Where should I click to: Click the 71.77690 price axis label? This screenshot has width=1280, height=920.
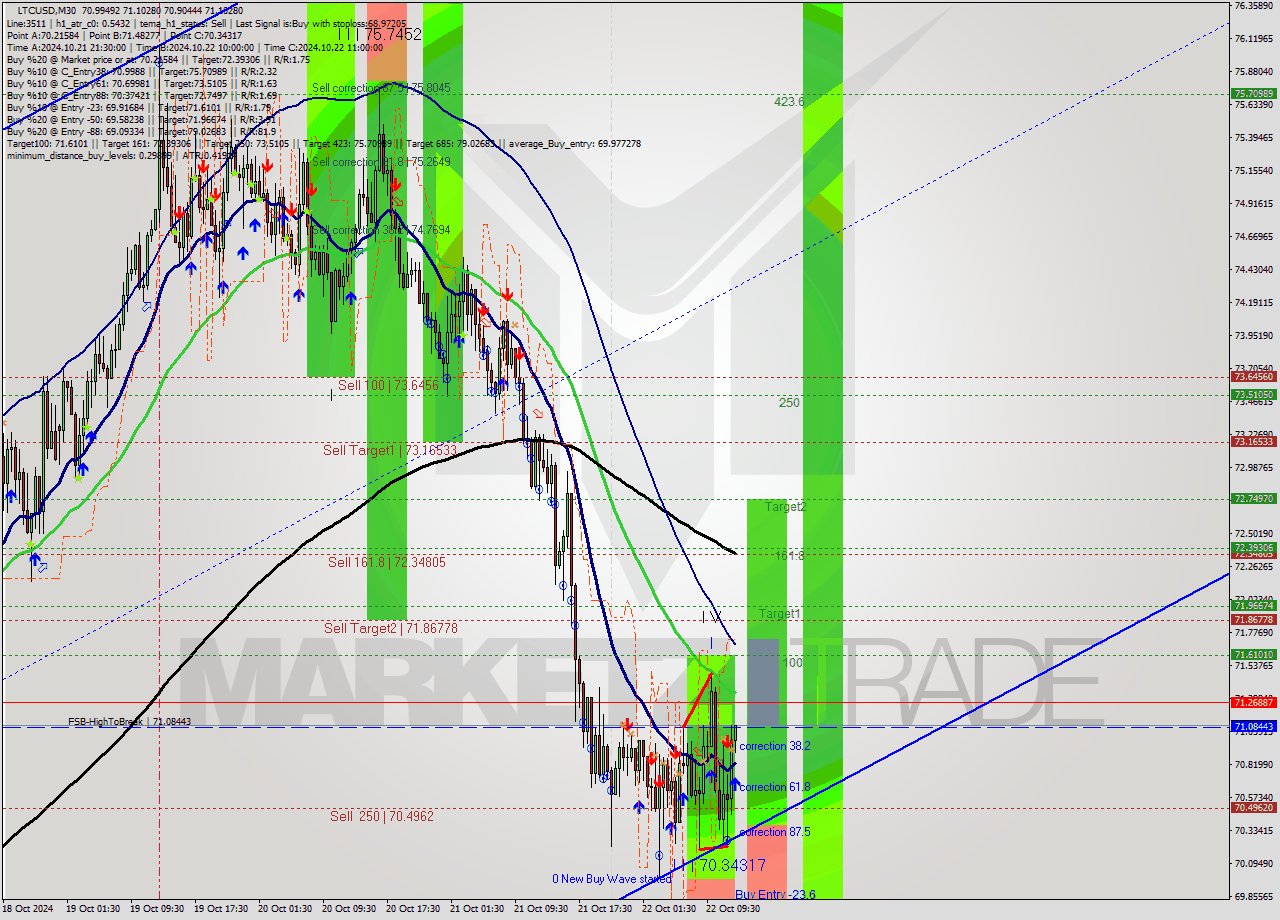[1254, 633]
